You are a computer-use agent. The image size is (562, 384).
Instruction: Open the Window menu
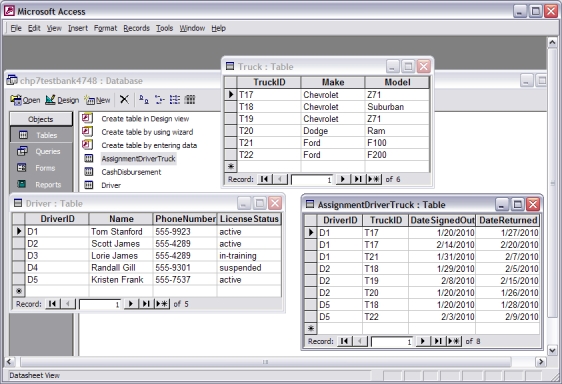(x=192, y=28)
